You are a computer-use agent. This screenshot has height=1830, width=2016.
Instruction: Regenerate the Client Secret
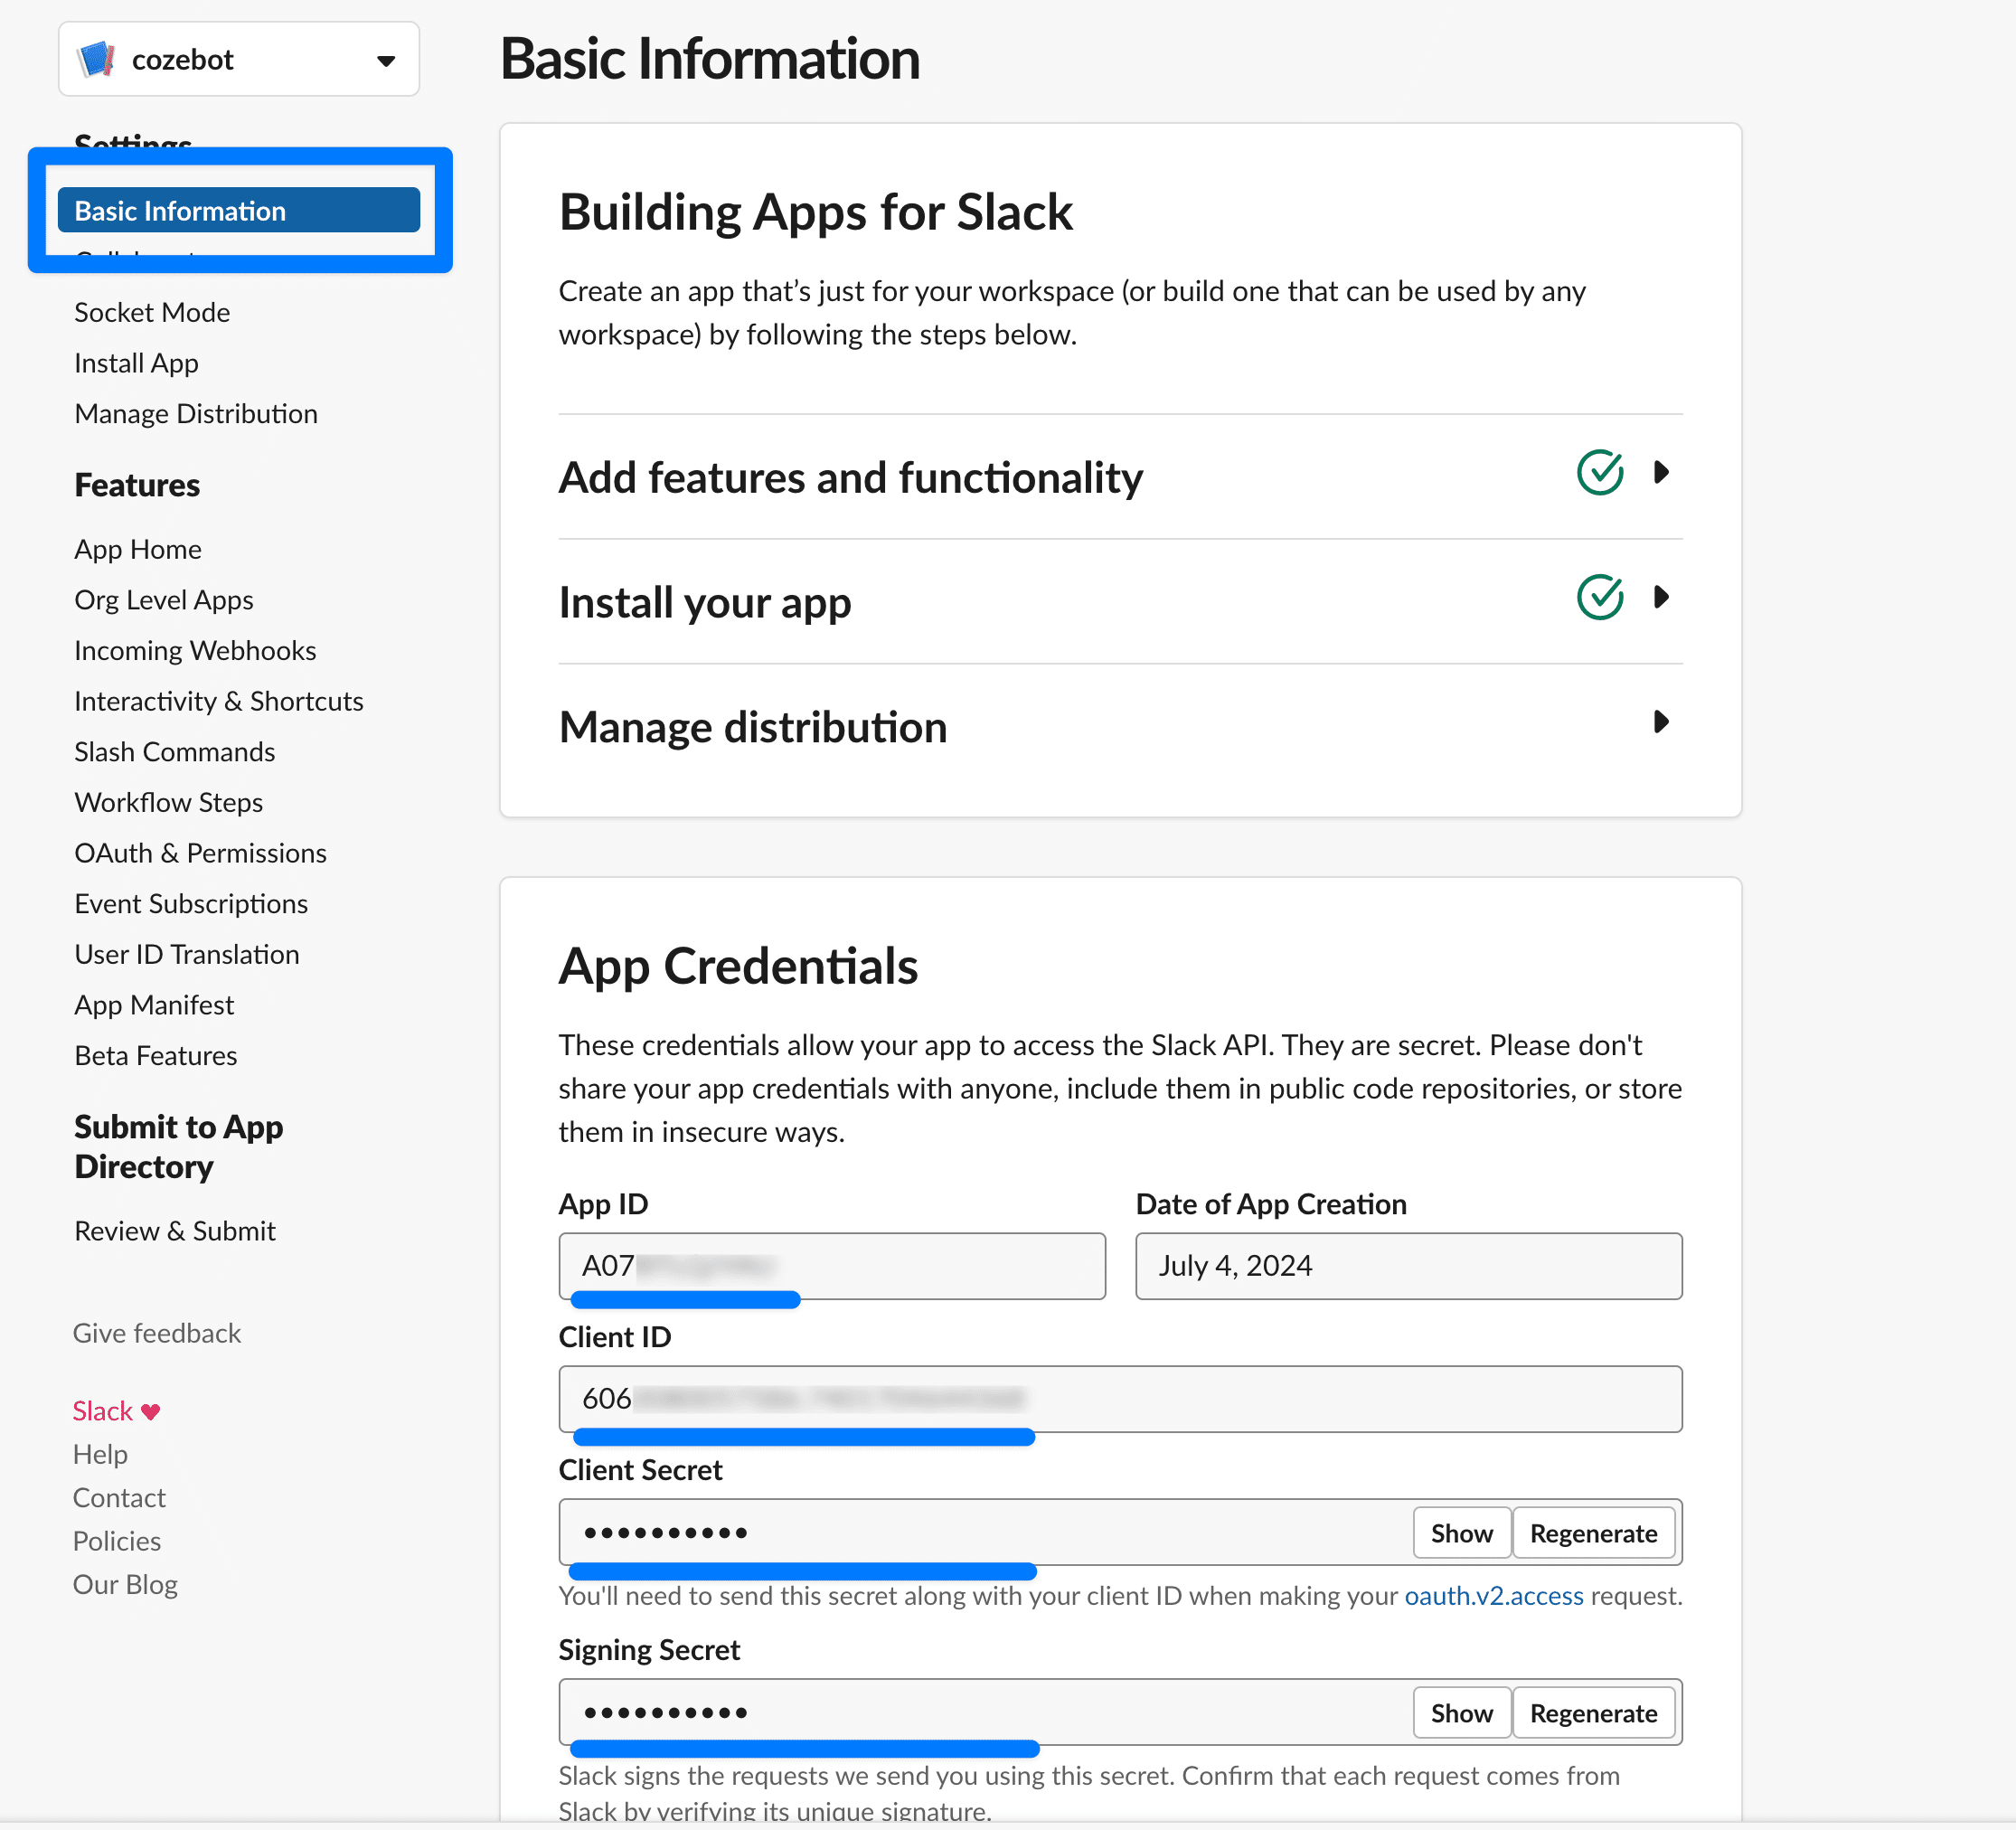pos(1593,1533)
